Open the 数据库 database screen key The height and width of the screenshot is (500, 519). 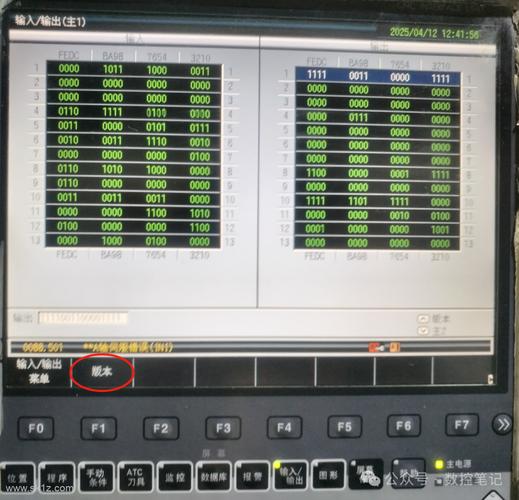click(x=213, y=477)
